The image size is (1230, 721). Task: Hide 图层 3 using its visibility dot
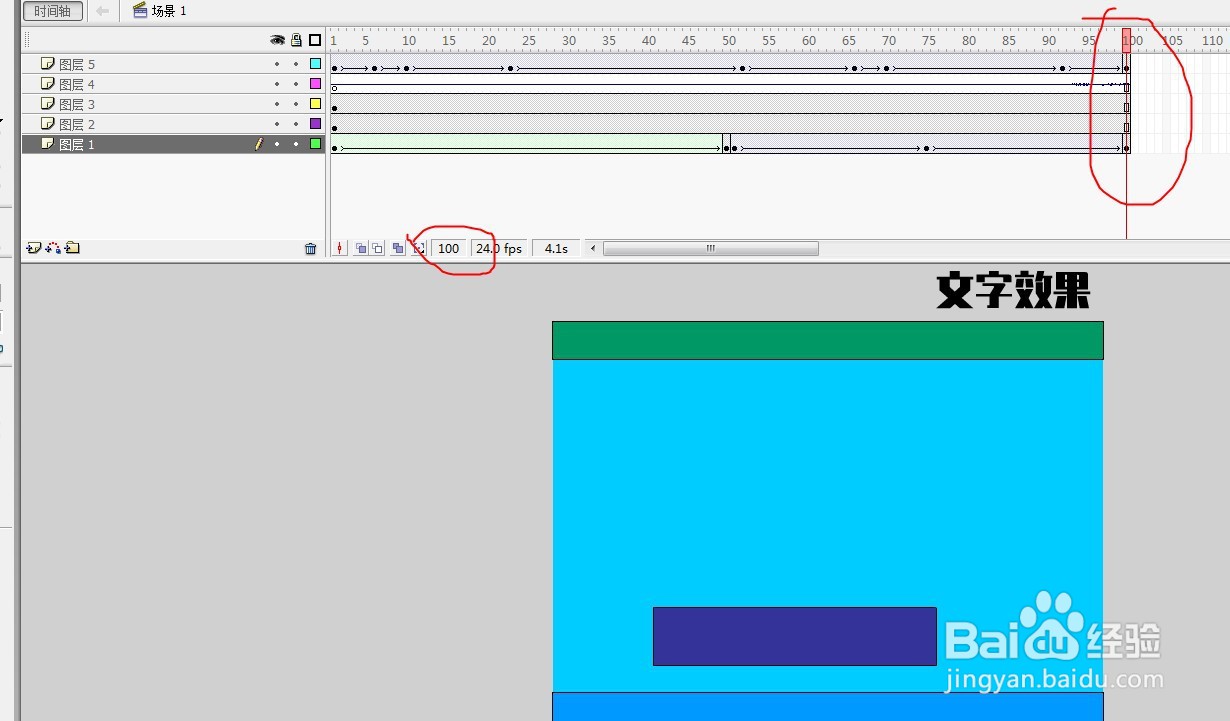pos(277,104)
